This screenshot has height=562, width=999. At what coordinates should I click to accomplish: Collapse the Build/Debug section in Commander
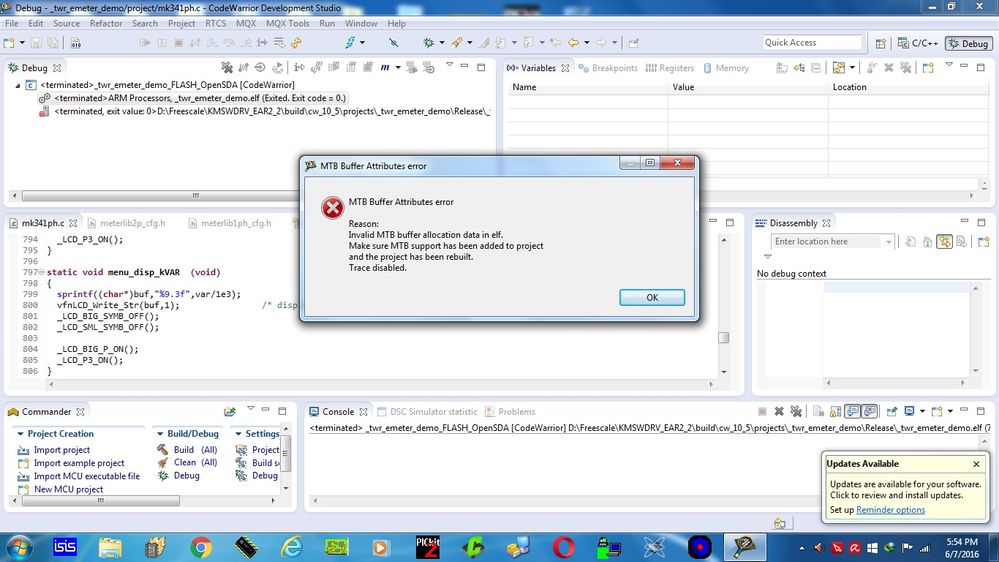point(160,434)
